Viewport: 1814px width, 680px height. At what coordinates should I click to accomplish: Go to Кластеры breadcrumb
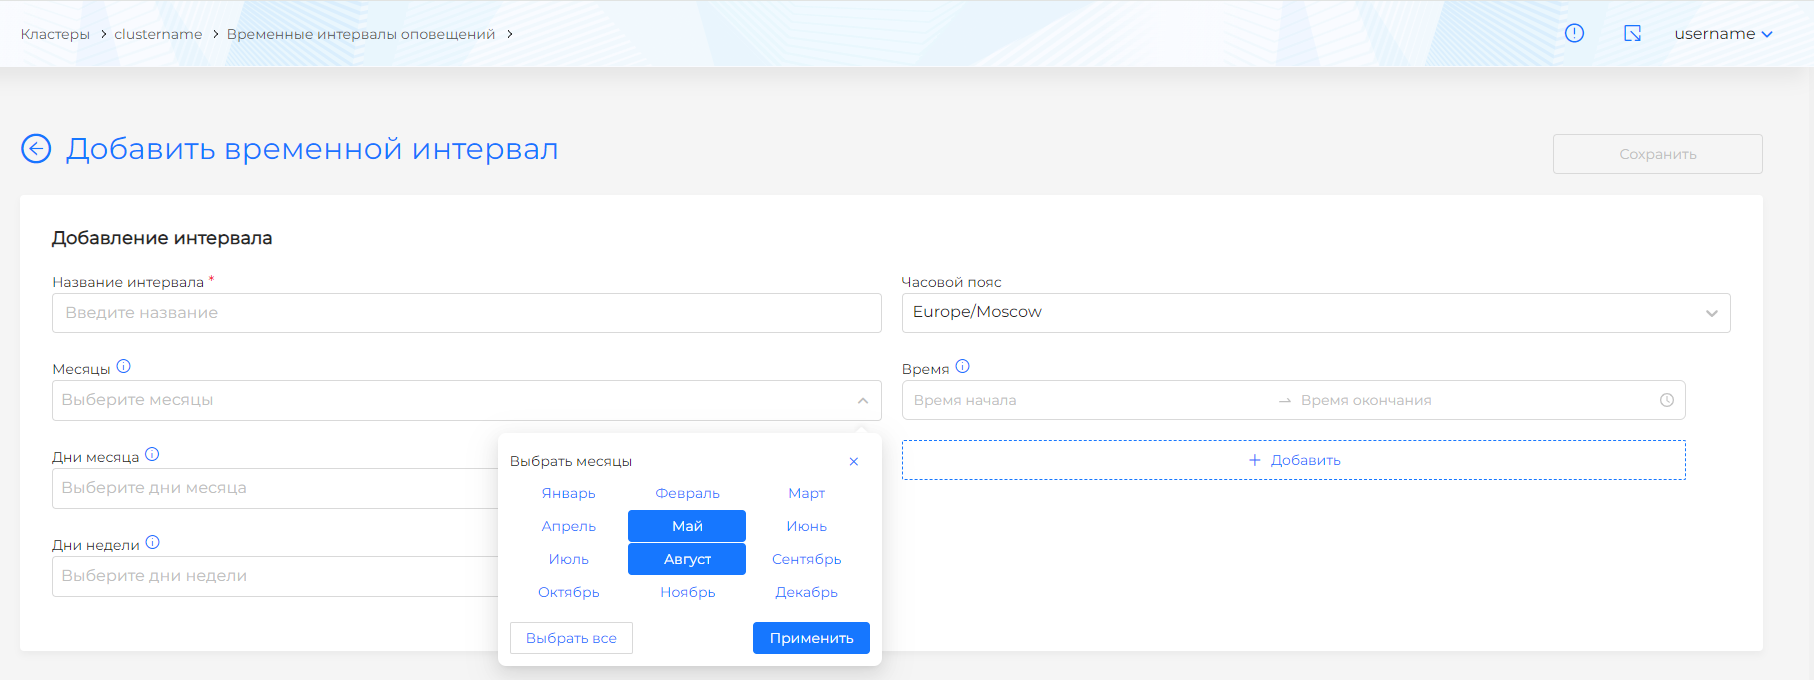[x=55, y=34]
